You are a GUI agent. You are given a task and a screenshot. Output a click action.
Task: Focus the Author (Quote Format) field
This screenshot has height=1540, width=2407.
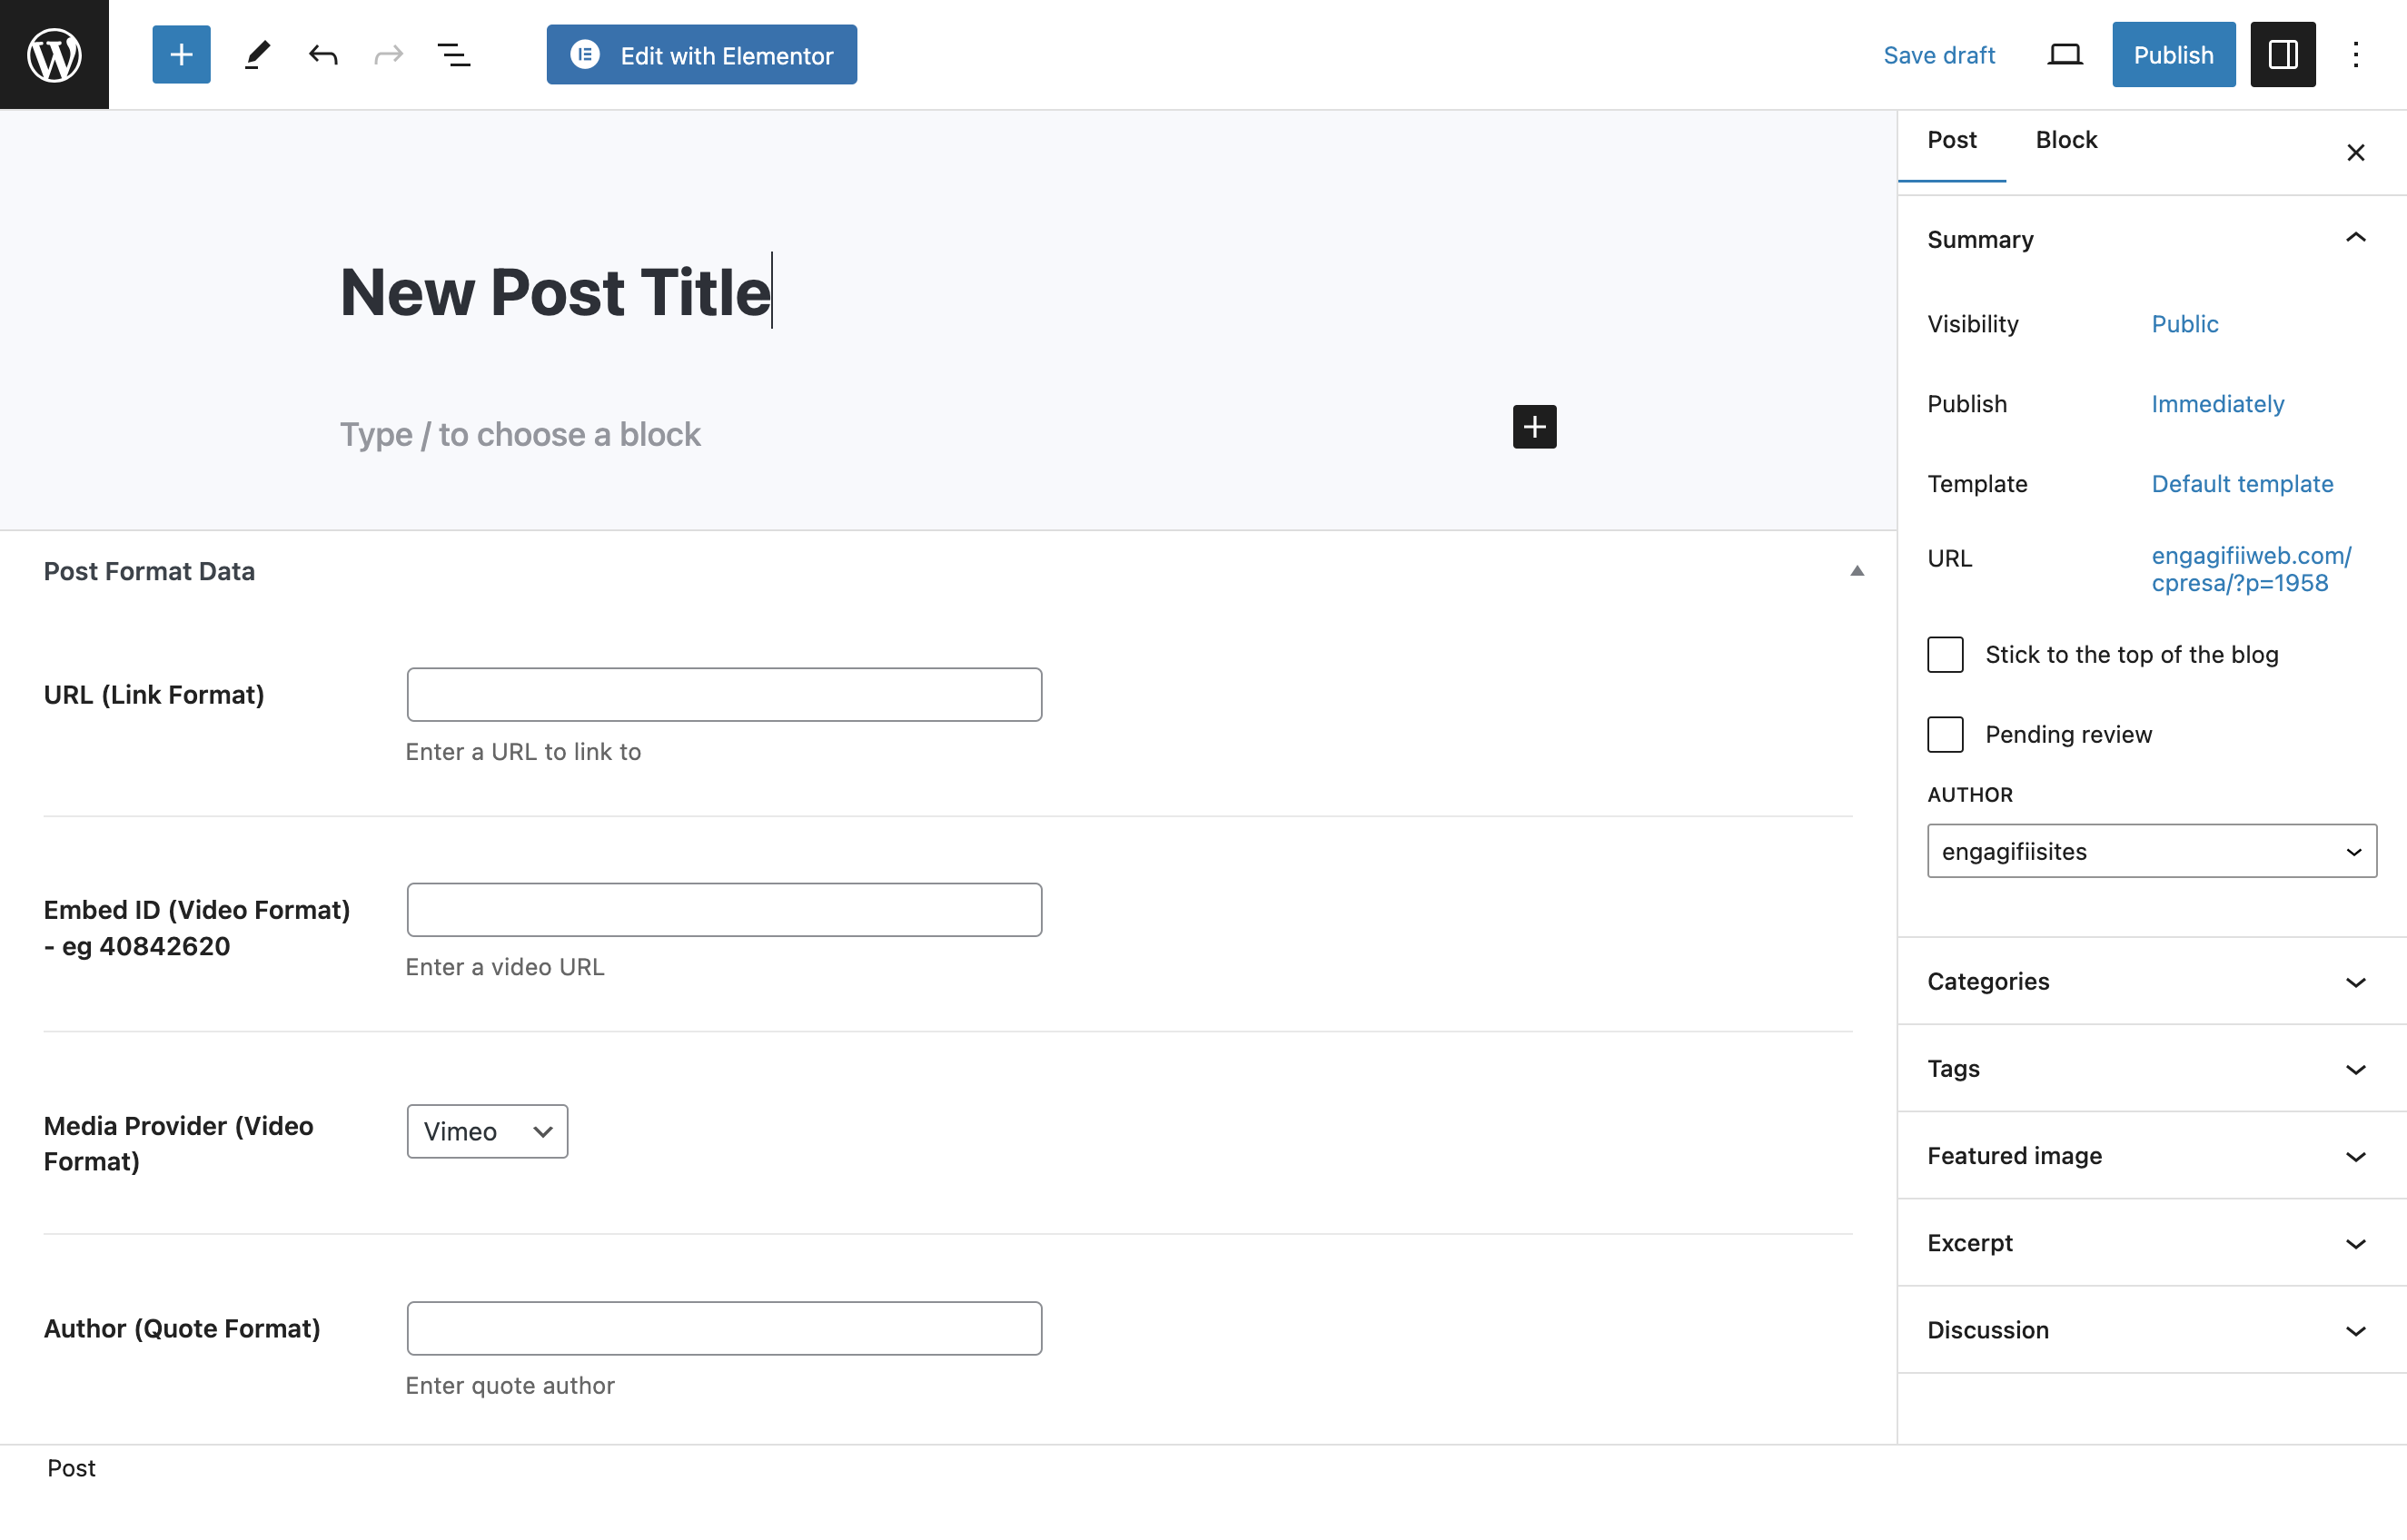tap(724, 1328)
